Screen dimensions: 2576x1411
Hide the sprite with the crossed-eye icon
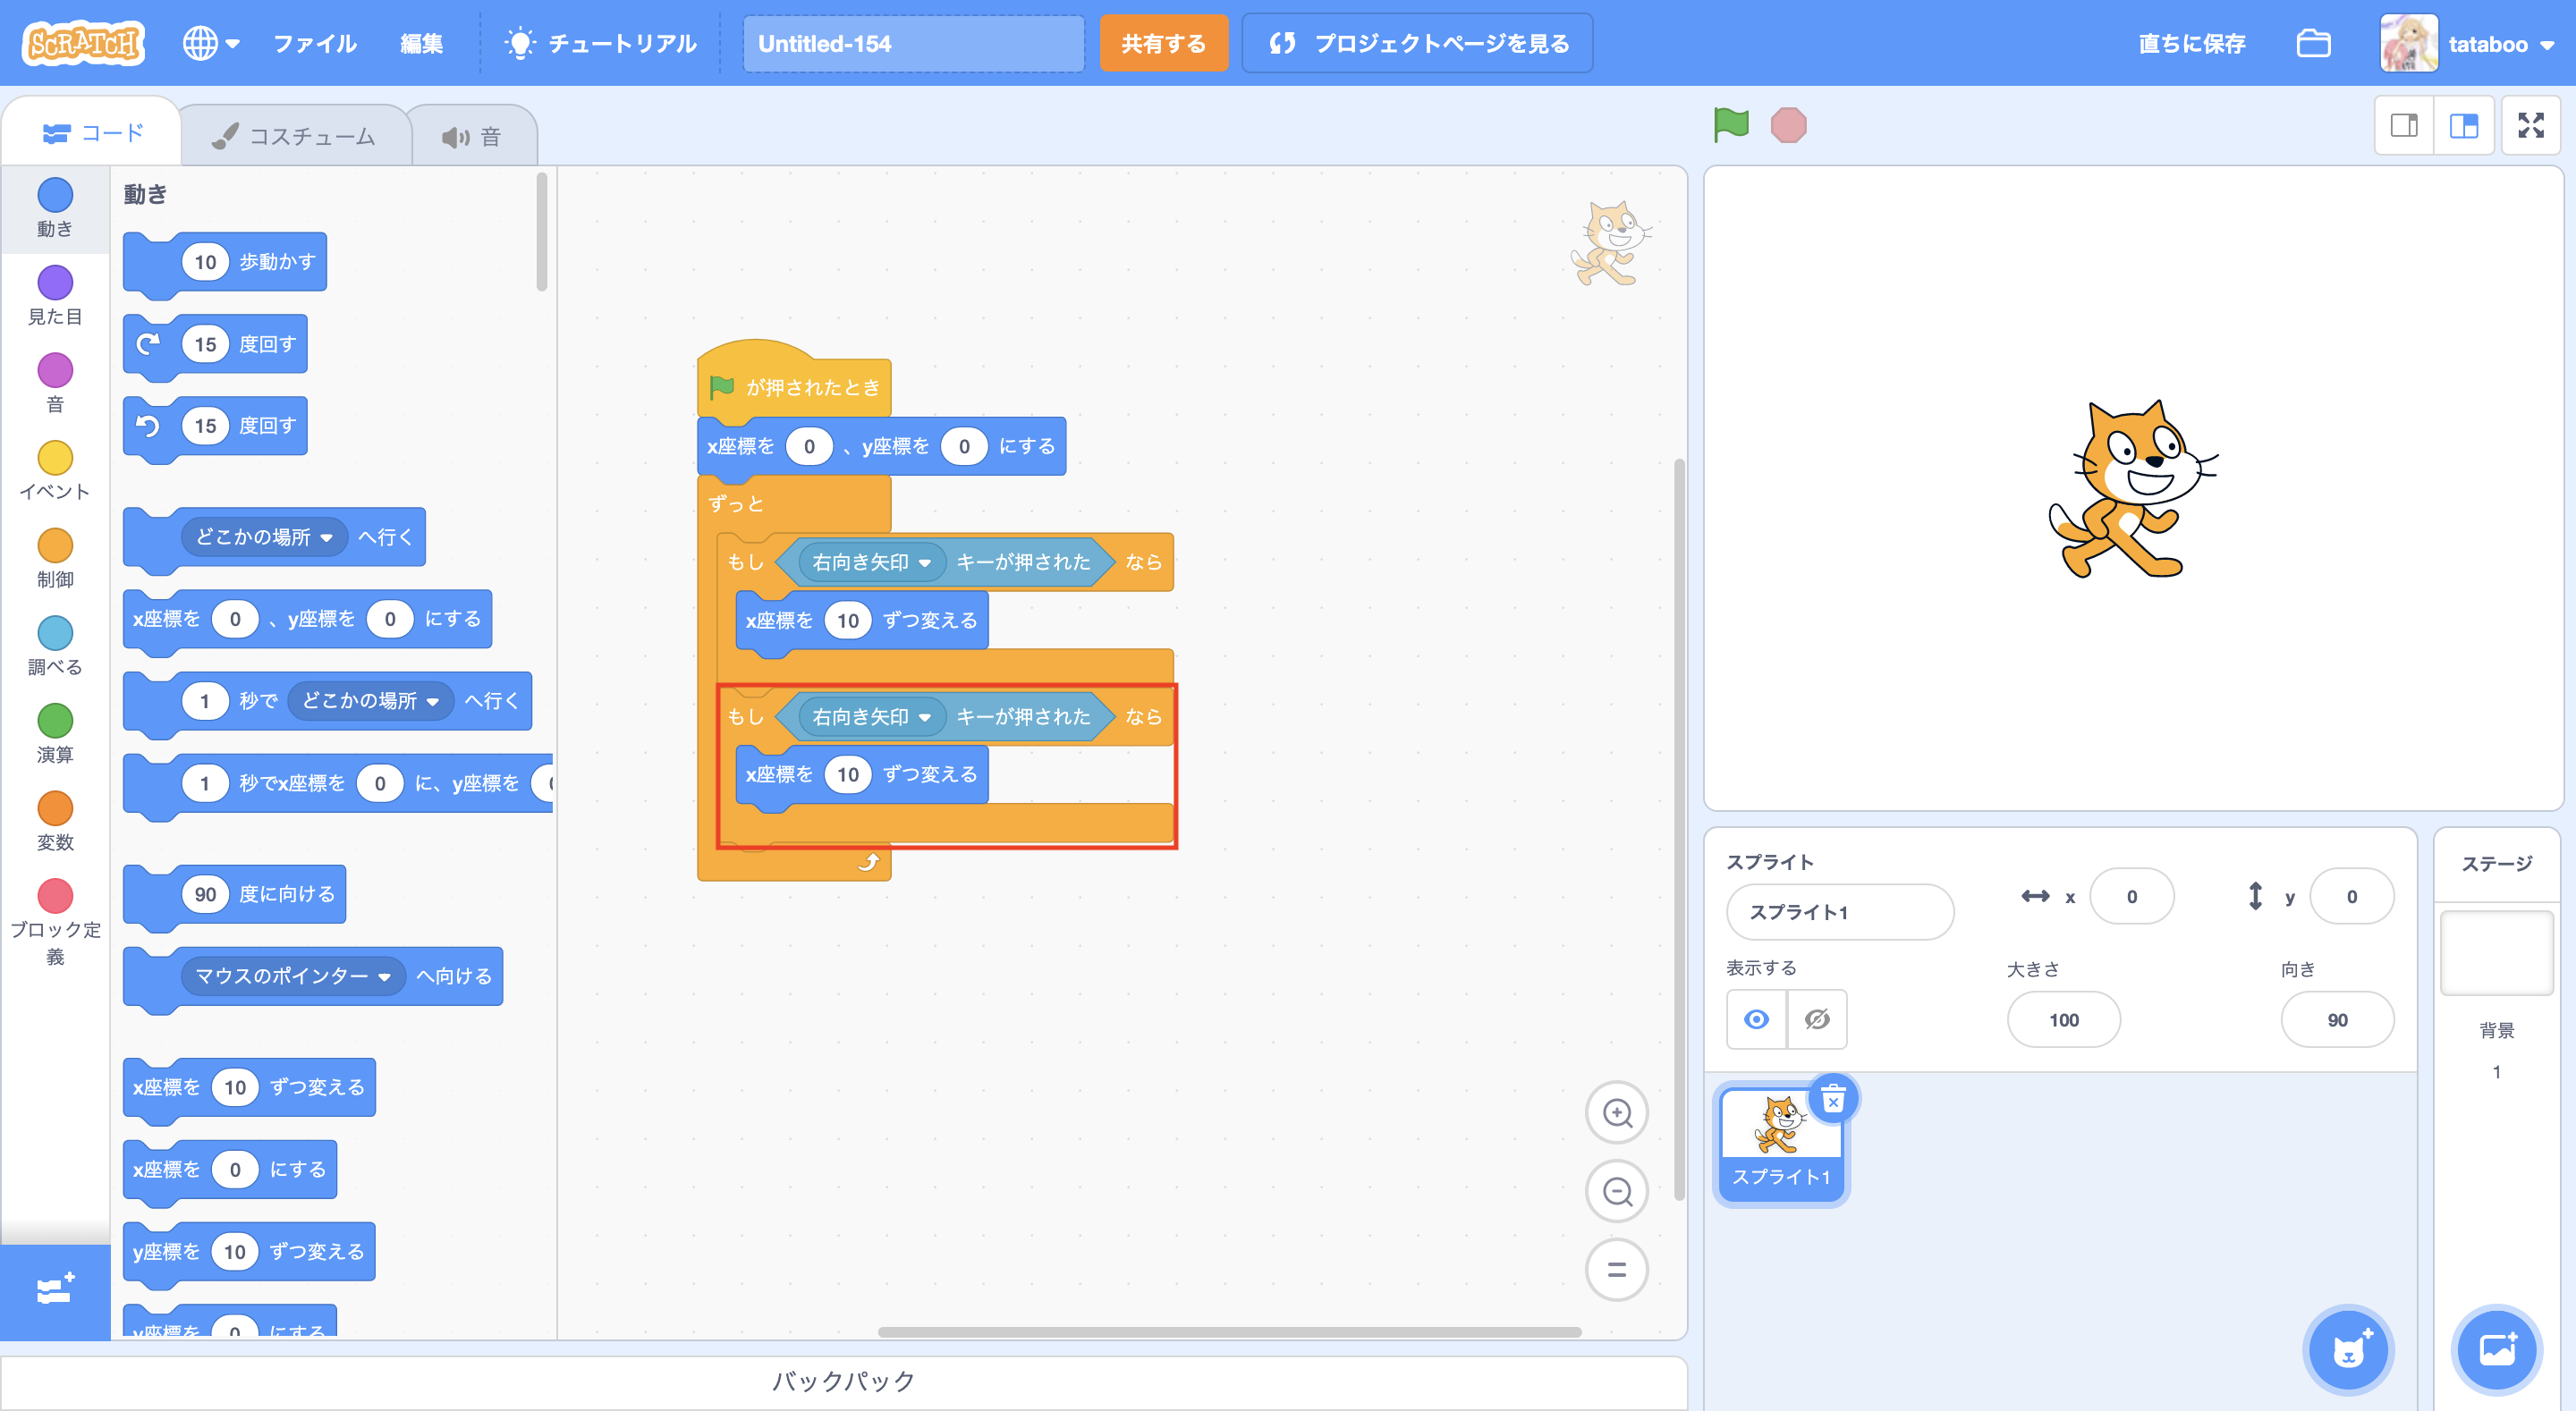1817,1019
